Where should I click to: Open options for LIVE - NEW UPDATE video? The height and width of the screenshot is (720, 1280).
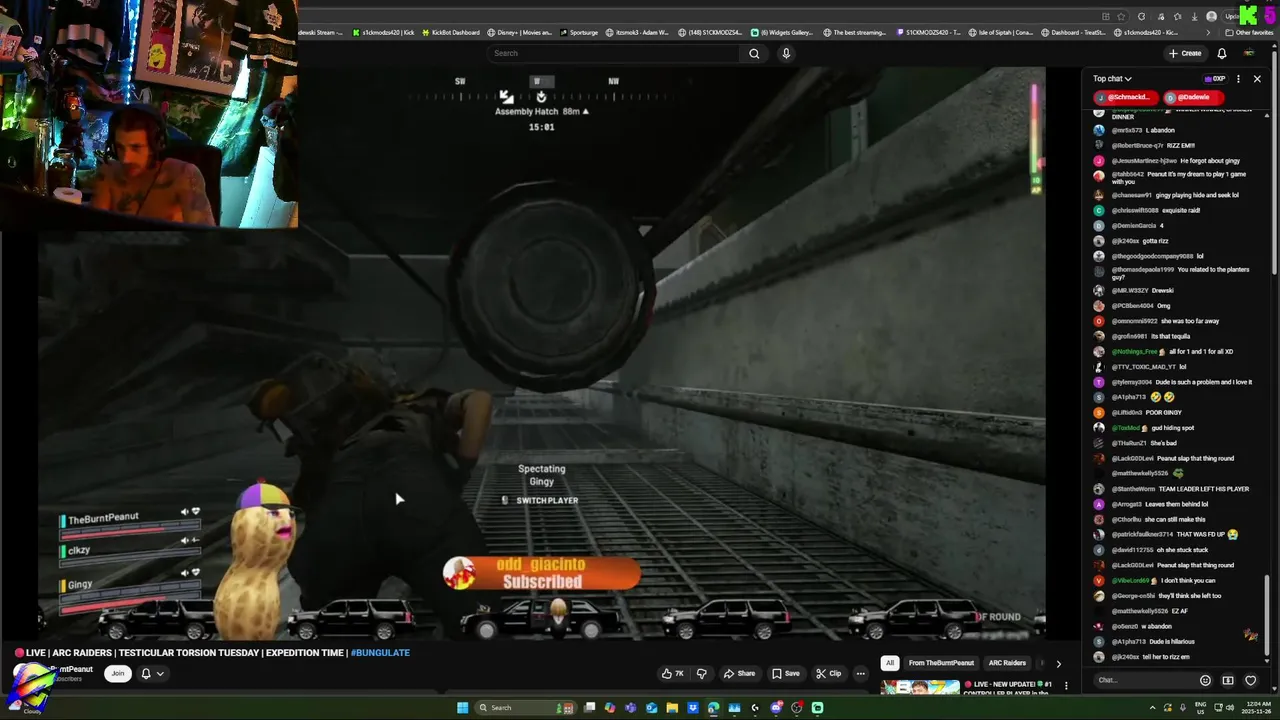pos(1066,686)
